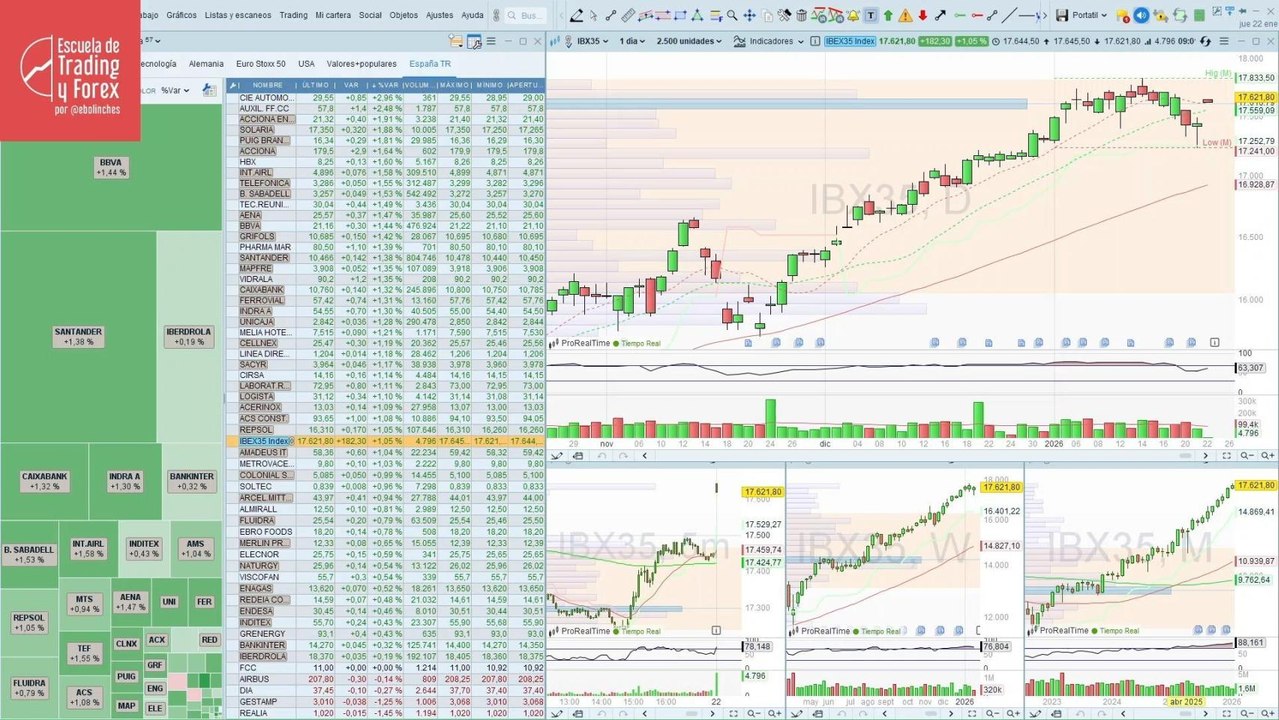Image resolution: width=1279 pixels, height=720 pixels.
Task: Click the SANTANDER heatmap tile
Action: (x=79, y=337)
